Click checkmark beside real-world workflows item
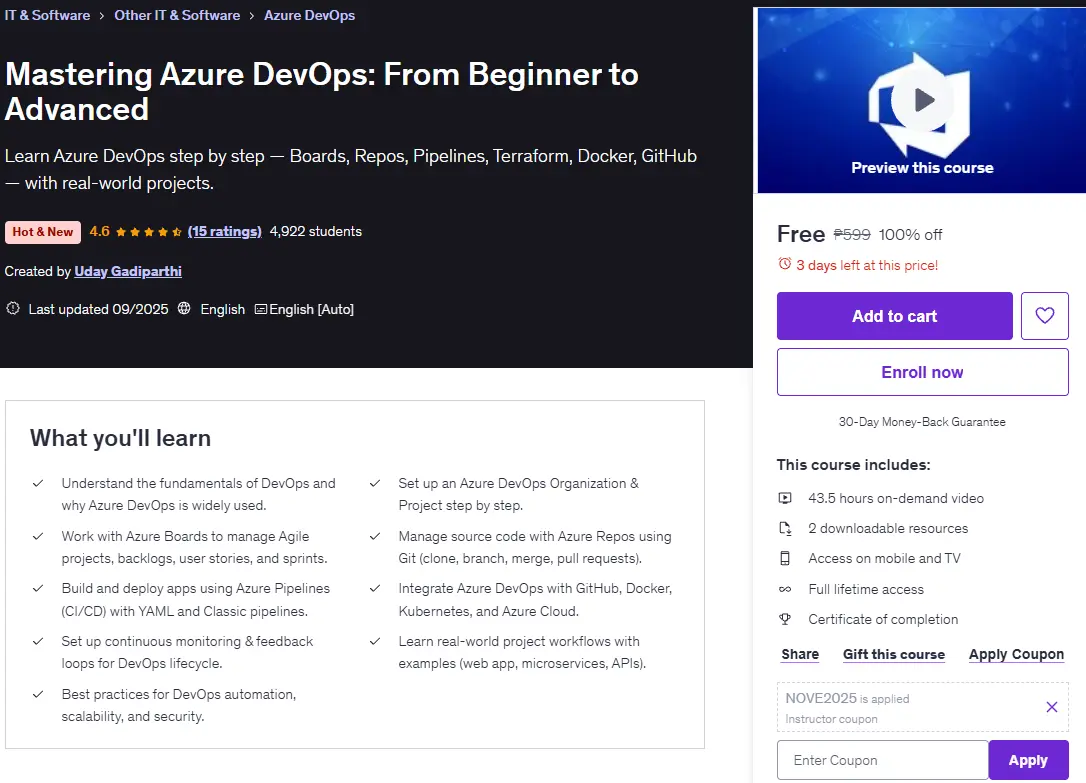 tap(375, 641)
